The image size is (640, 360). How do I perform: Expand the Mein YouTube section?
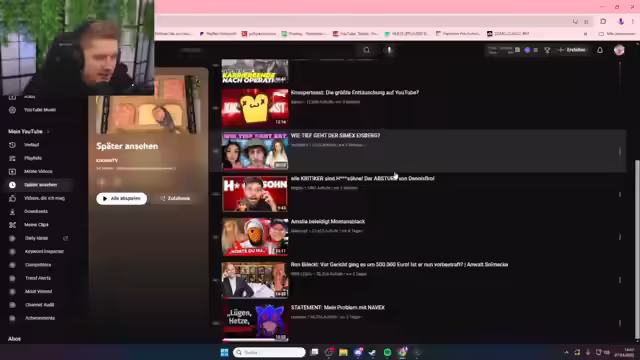coord(29,131)
